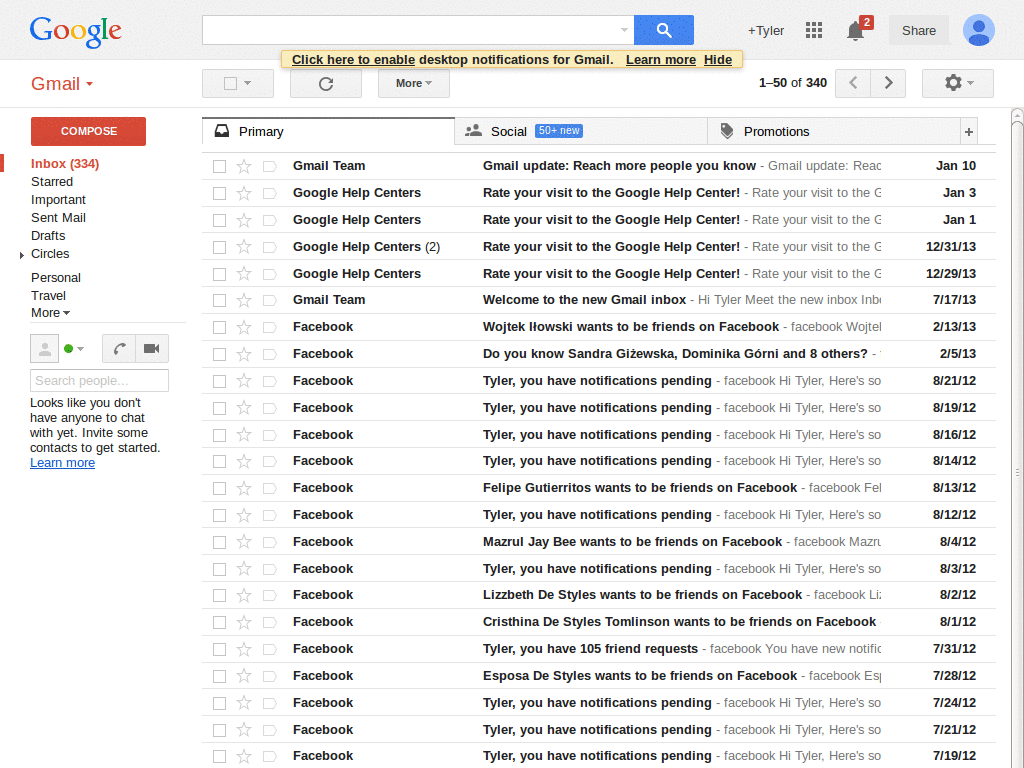The height and width of the screenshot is (768, 1024).
Task: Click the chat profile picture icon
Action: point(44,349)
